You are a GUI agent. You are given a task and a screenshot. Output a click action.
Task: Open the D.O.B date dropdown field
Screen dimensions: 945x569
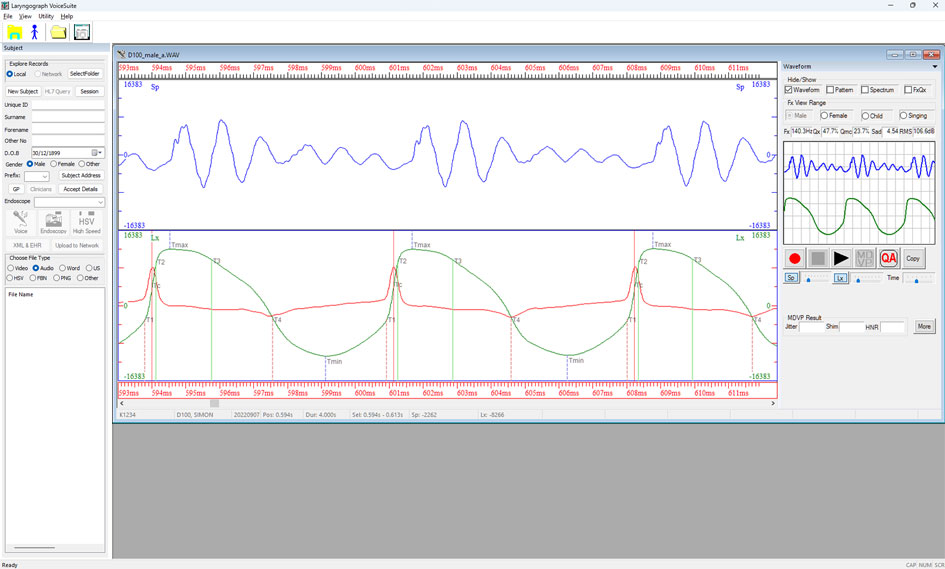[68, 153]
